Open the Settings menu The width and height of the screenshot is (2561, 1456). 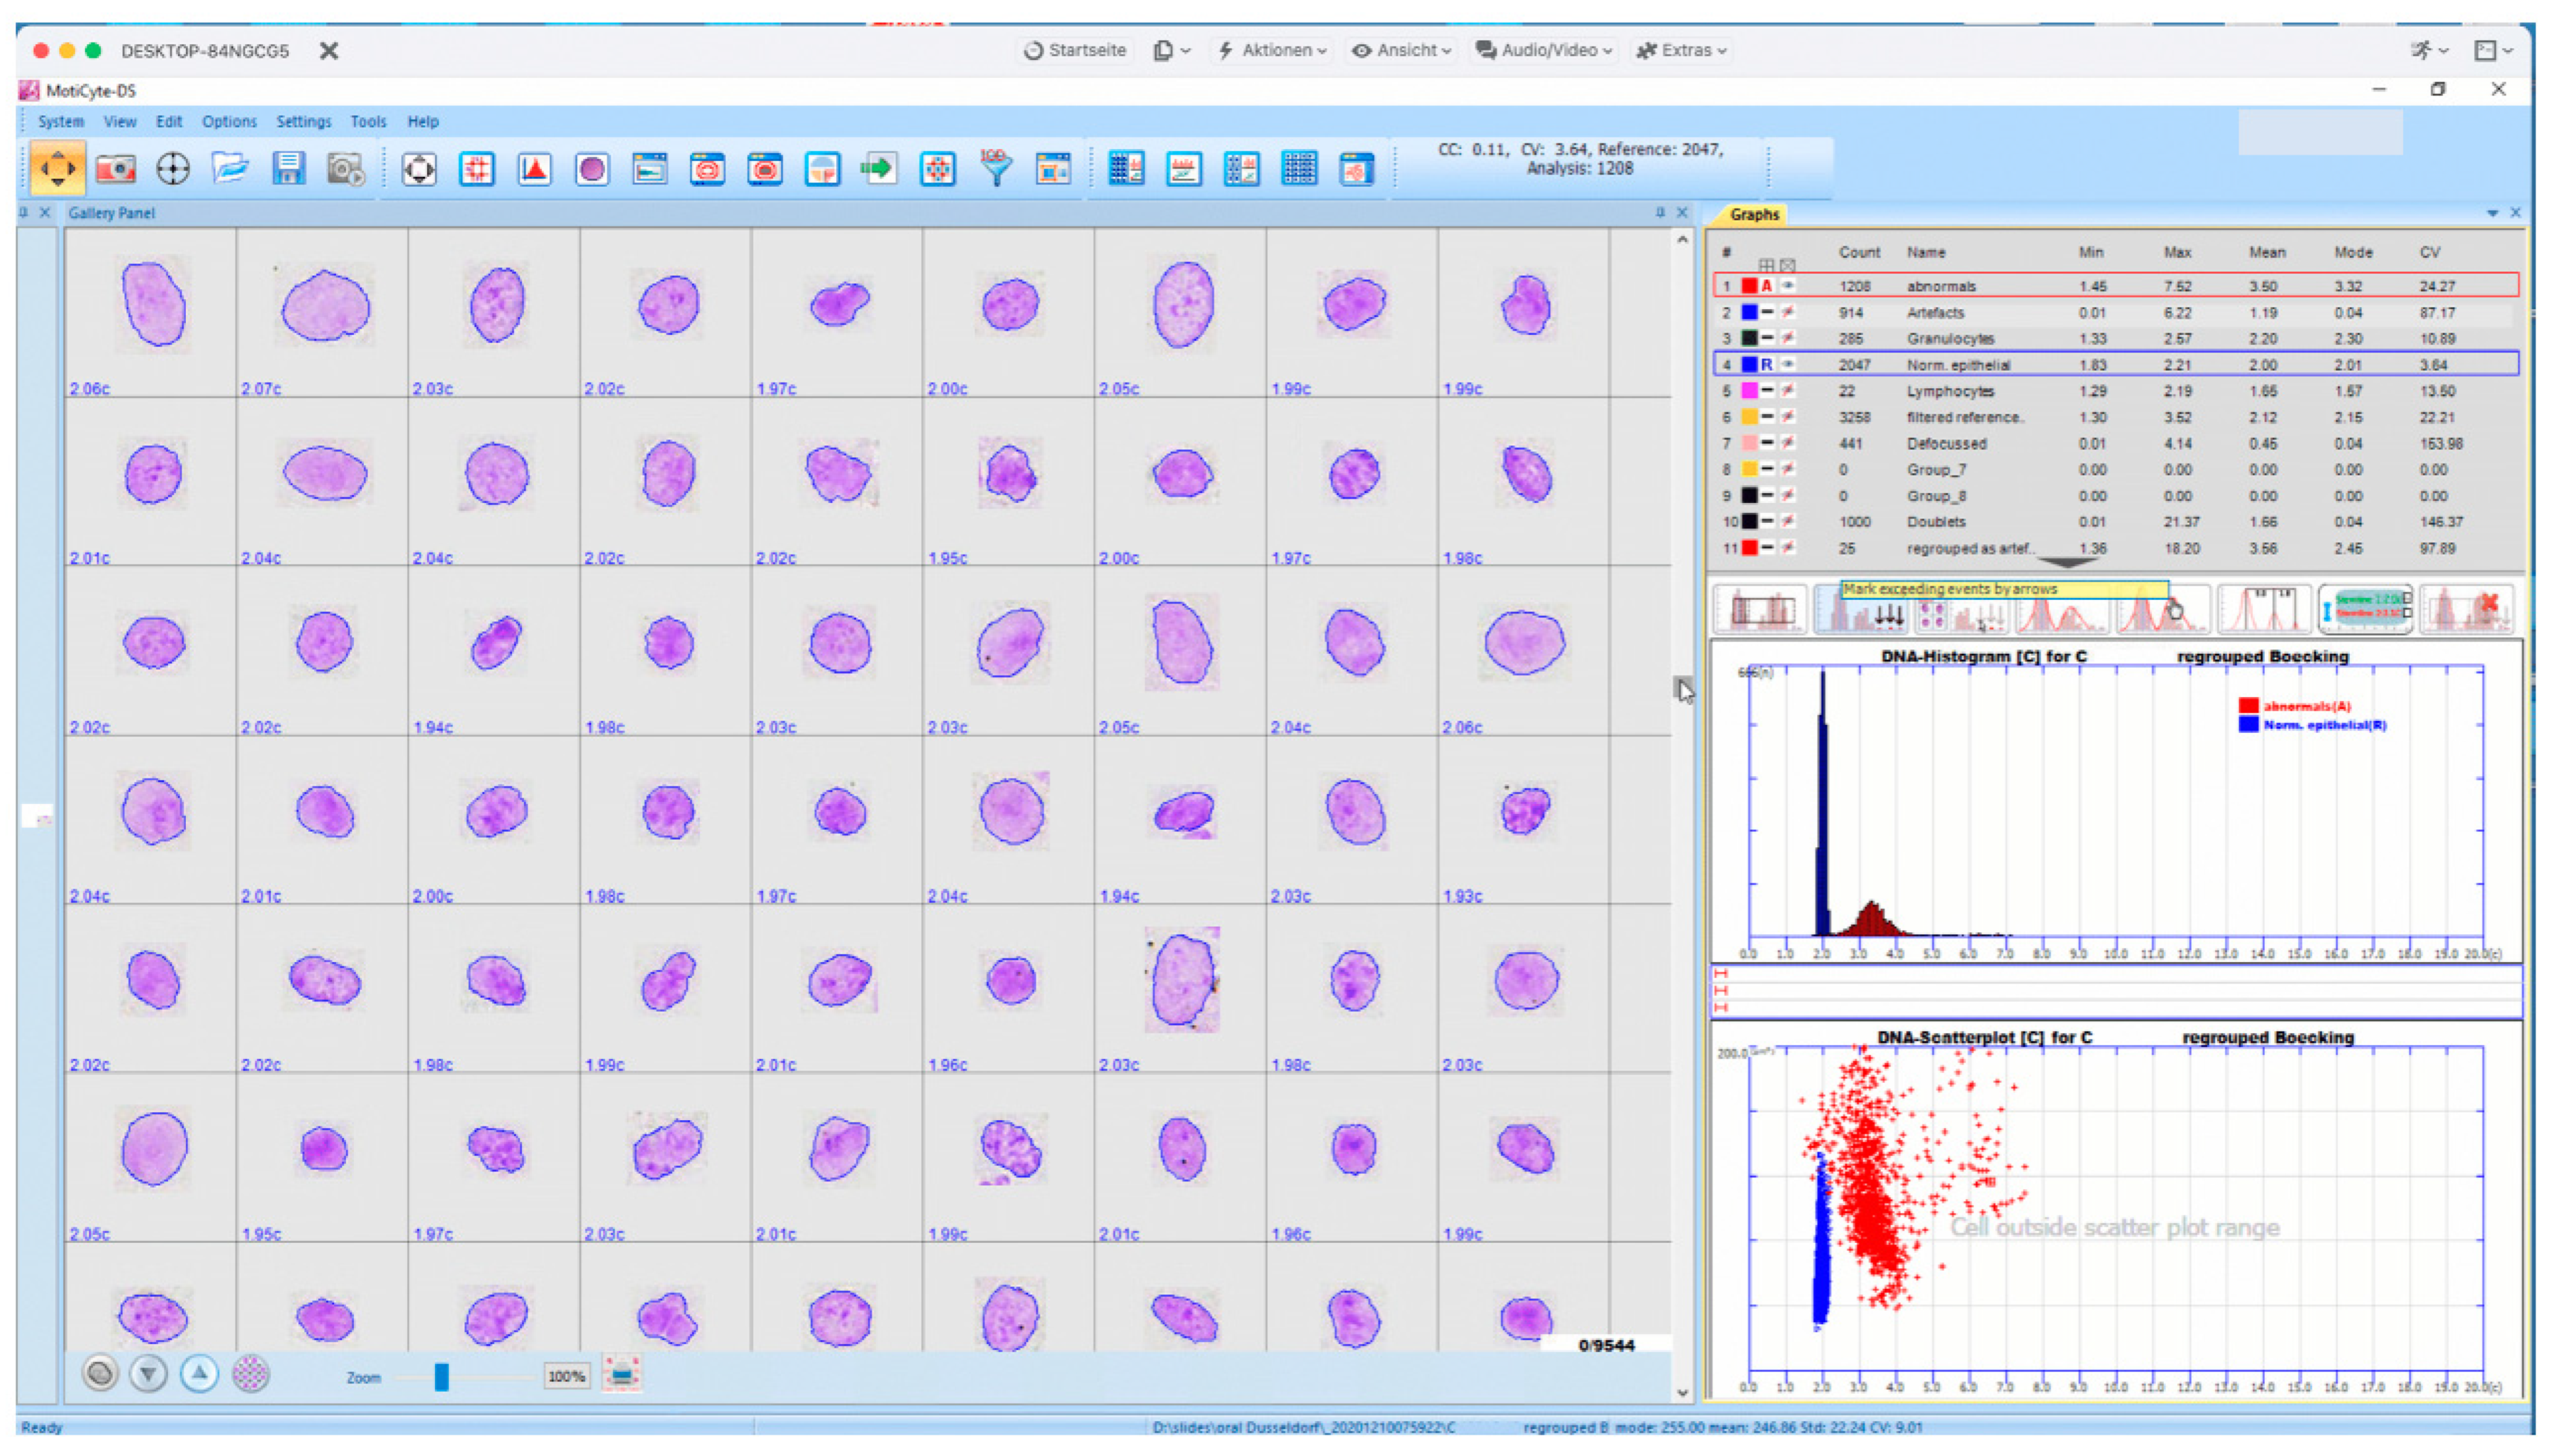click(303, 121)
